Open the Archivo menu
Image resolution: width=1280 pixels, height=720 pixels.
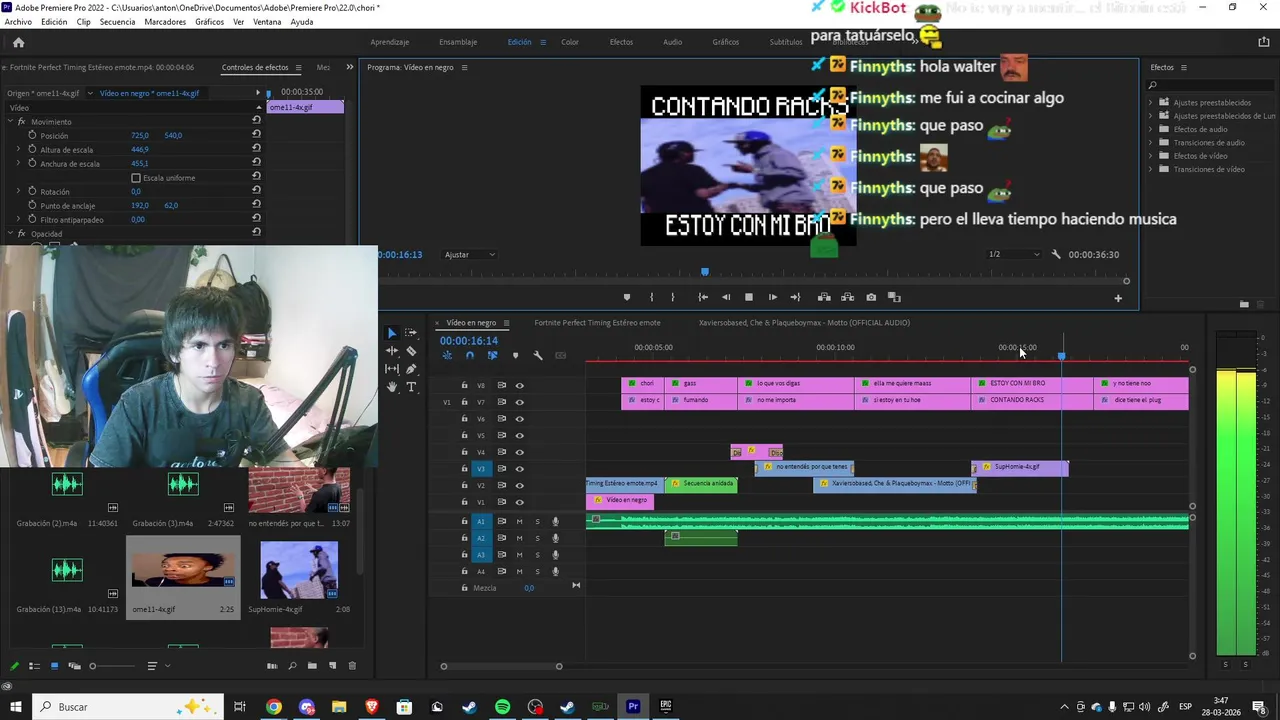click(x=18, y=21)
